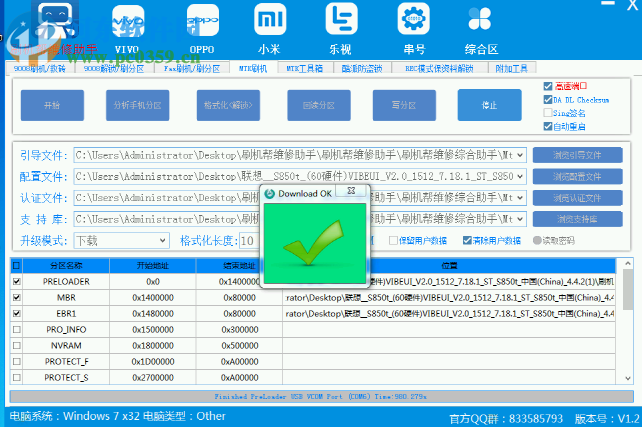This screenshot has height=427, width=642.
Task: Toggle the 自动重启 checkbox
Action: pos(548,126)
